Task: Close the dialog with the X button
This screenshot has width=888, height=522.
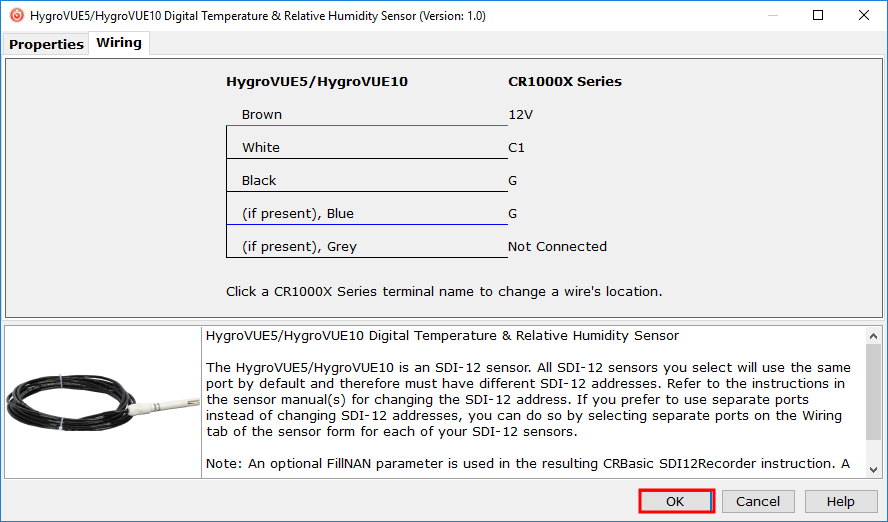Action: coord(863,15)
